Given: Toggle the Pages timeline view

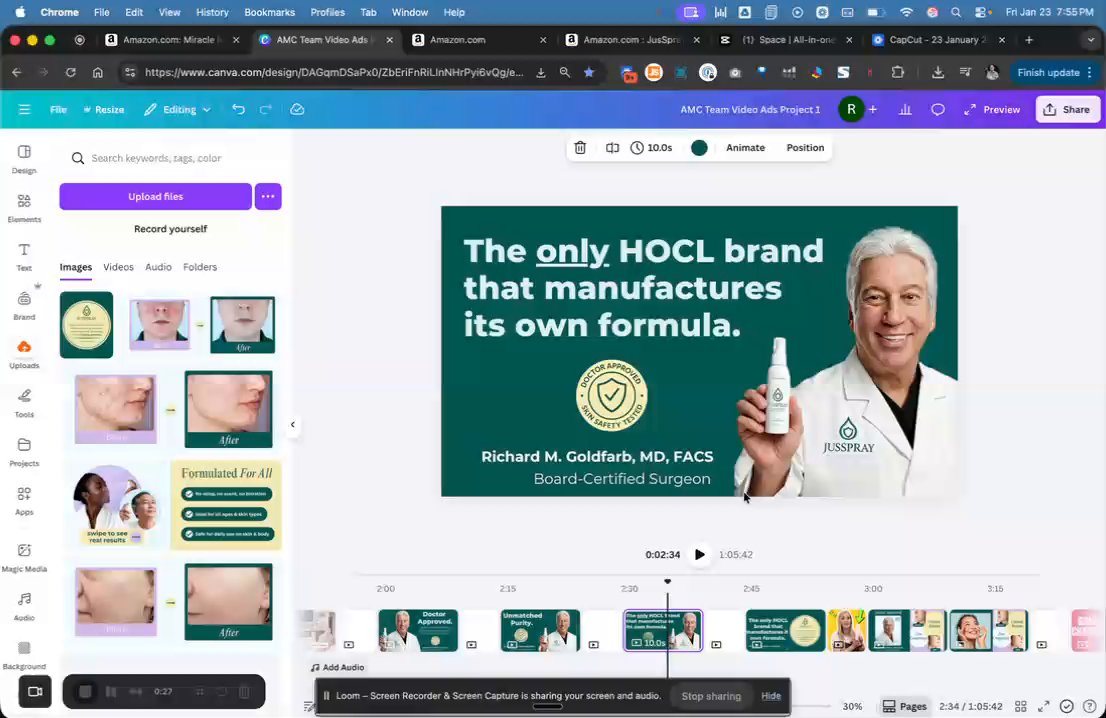Looking at the screenshot, I should [x=905, y=706].
